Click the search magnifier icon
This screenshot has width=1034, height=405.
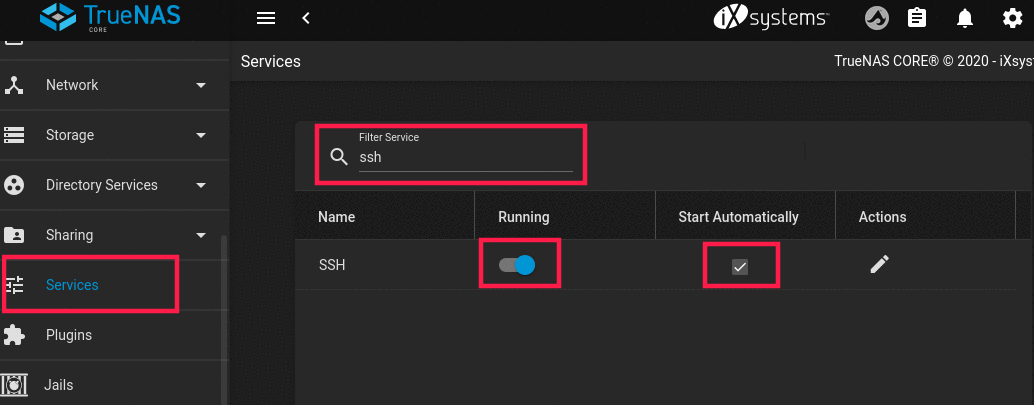click(339, 157)
